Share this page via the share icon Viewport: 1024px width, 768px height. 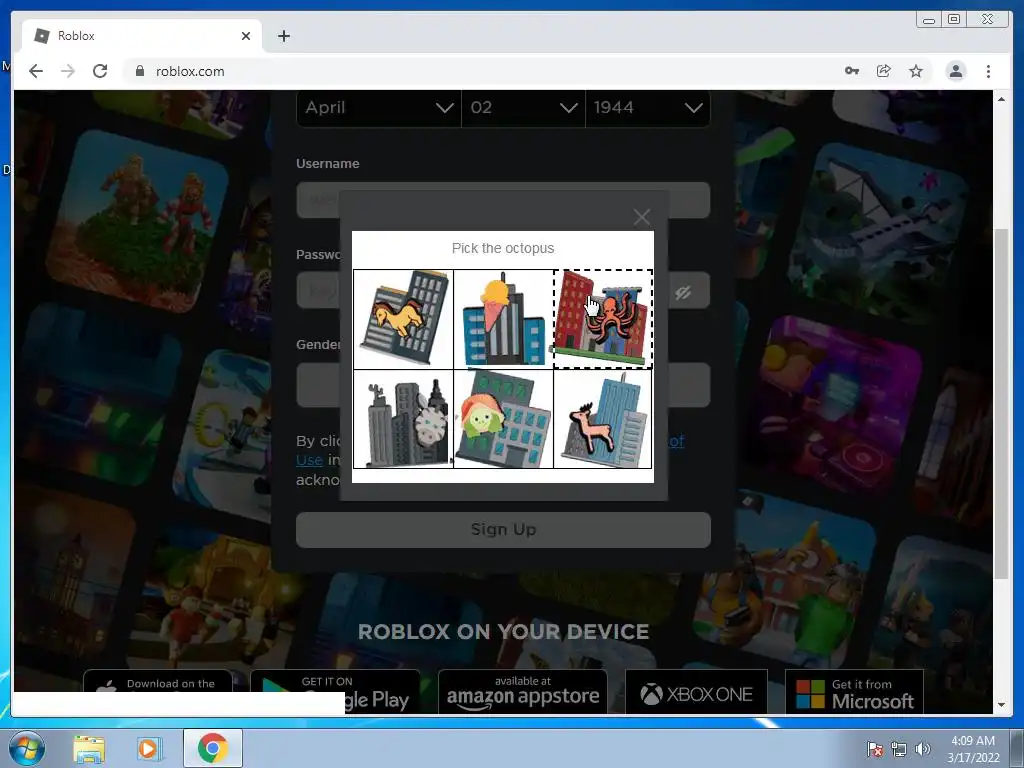click(x=884, y=71)
